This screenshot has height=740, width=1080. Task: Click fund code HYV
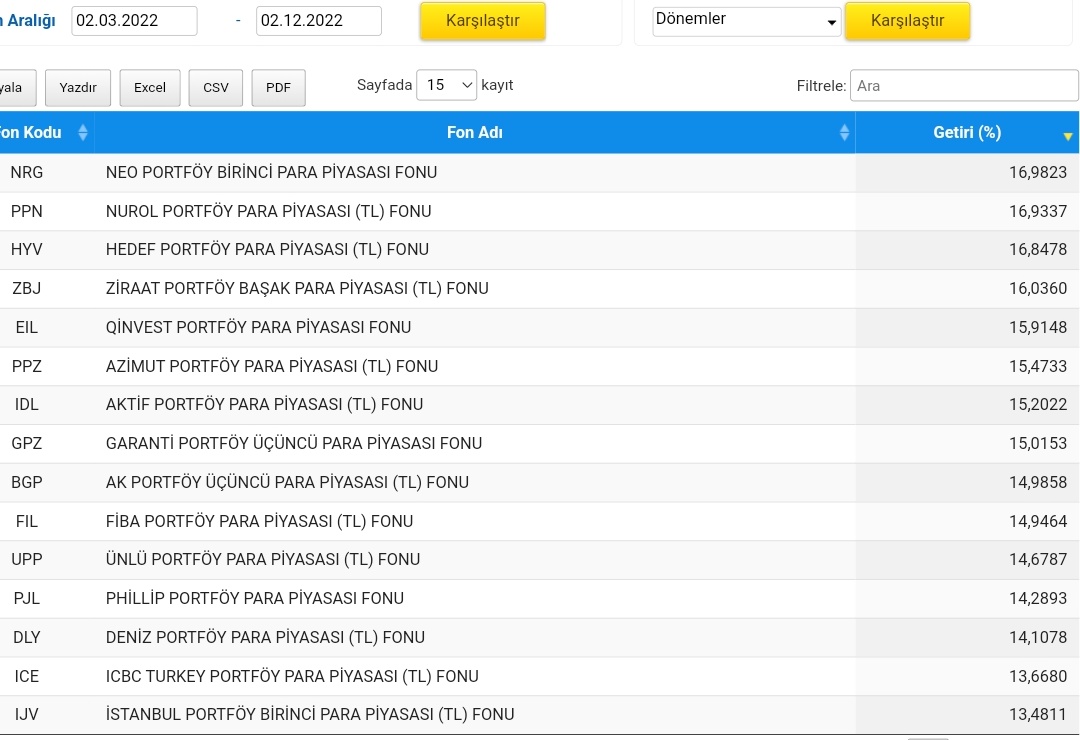[x=27, y=249]
